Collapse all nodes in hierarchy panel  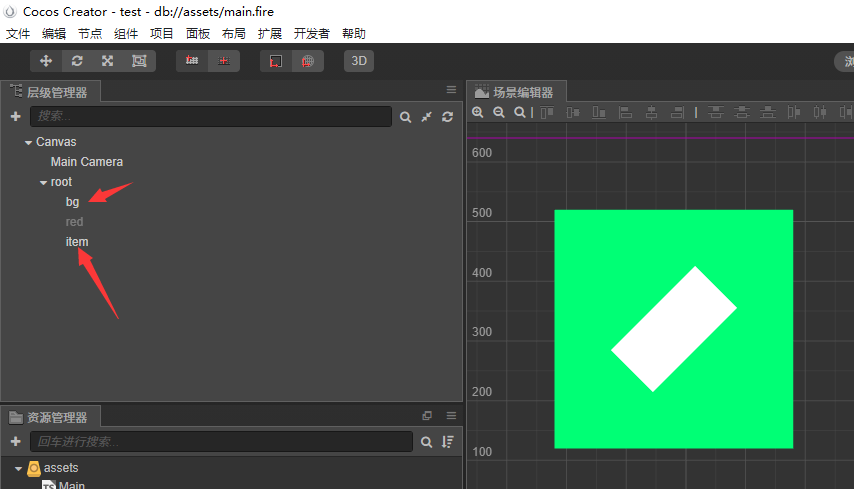click(x=426, y=117)
